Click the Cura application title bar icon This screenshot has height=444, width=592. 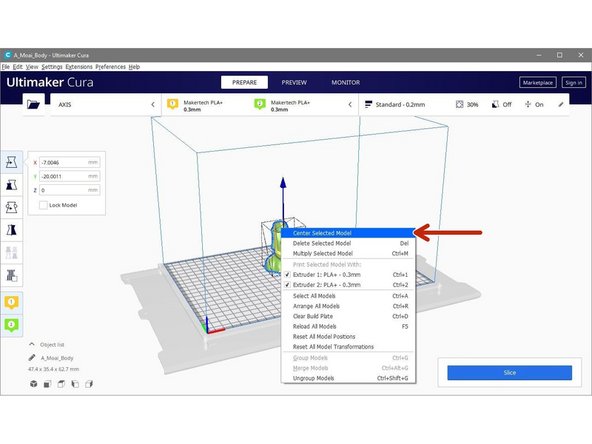coord(7,55)
